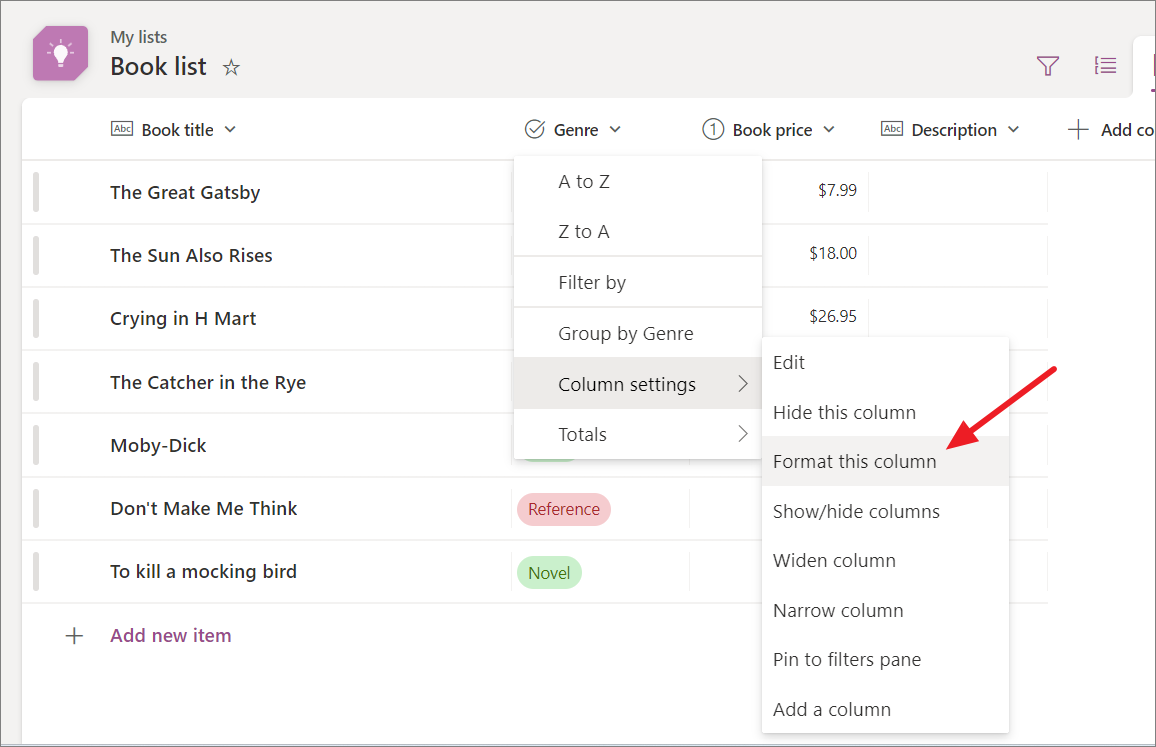The image size is (1156, 747).
Task: Open the Book title column dropdown
Action: [x=231, y=129]
